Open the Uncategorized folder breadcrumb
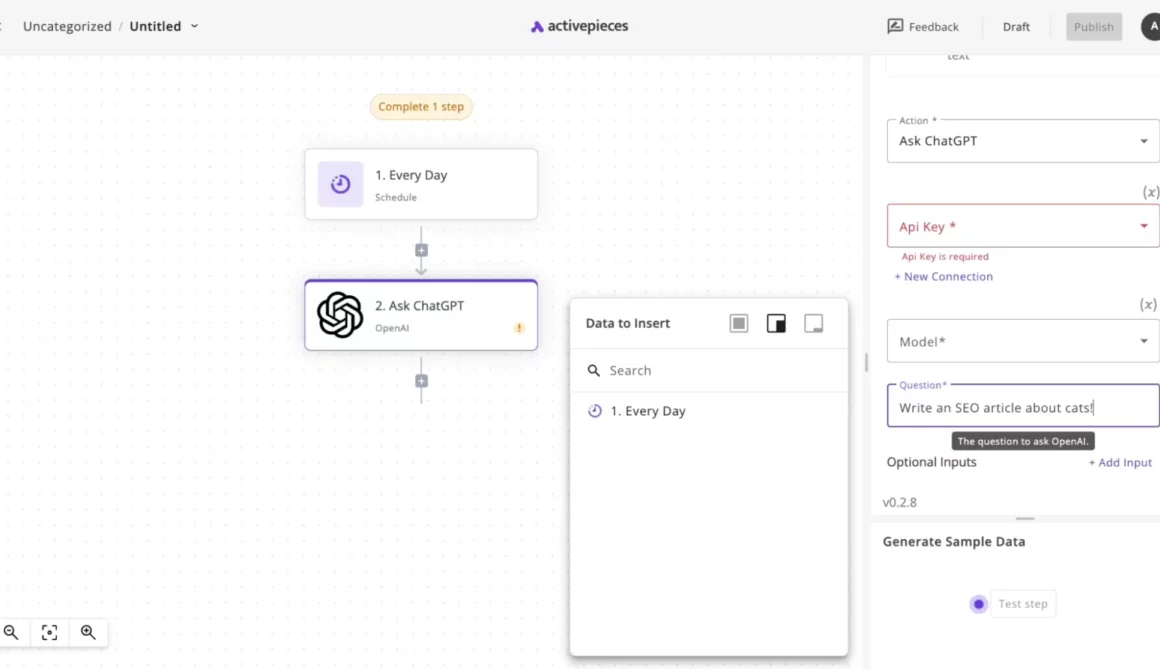 (x=67, y=26)
